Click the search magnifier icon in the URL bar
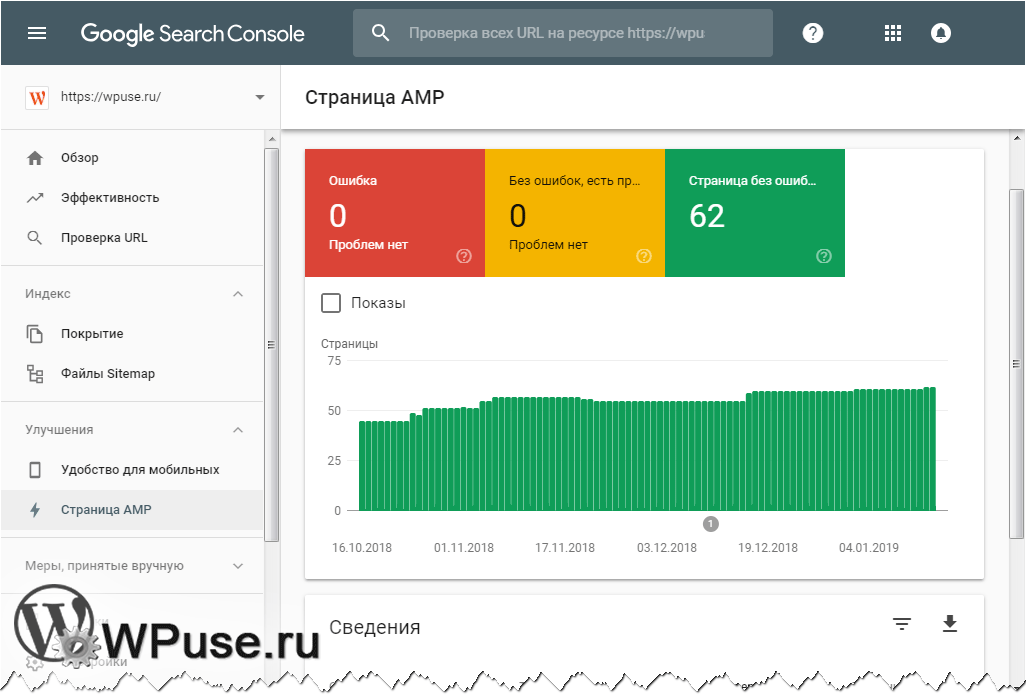The image size is (1026, 695). [380, 33]
